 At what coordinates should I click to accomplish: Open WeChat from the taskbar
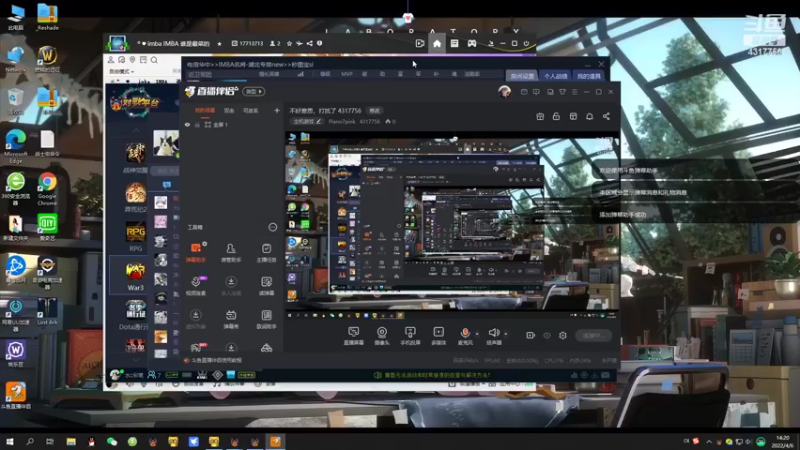point(112,441)
